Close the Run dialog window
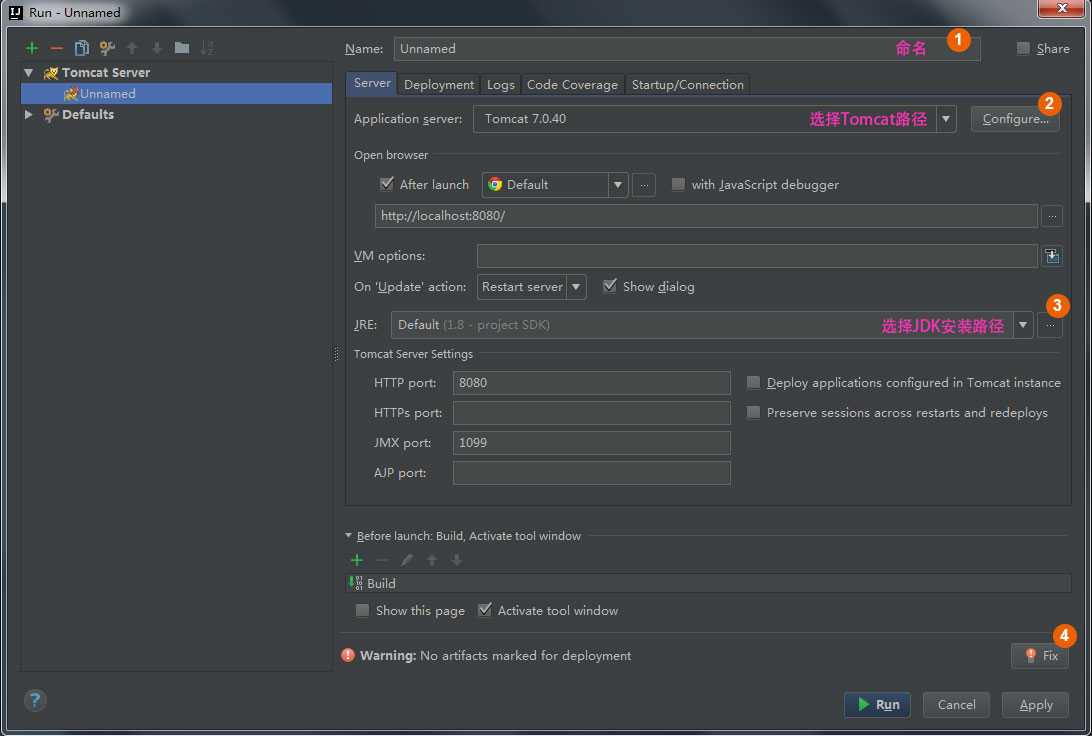This screenshot has width=1092, height=736. [x=1061, y=8]
